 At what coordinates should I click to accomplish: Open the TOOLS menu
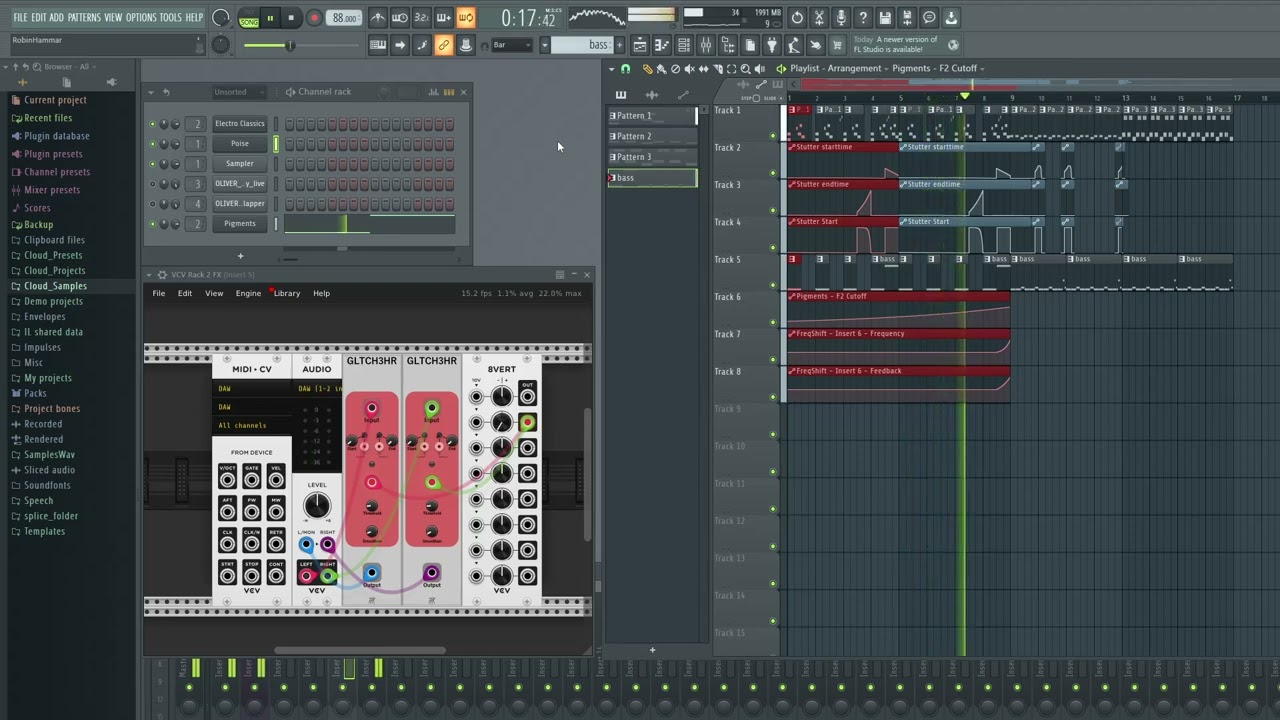tap(171, 18)
